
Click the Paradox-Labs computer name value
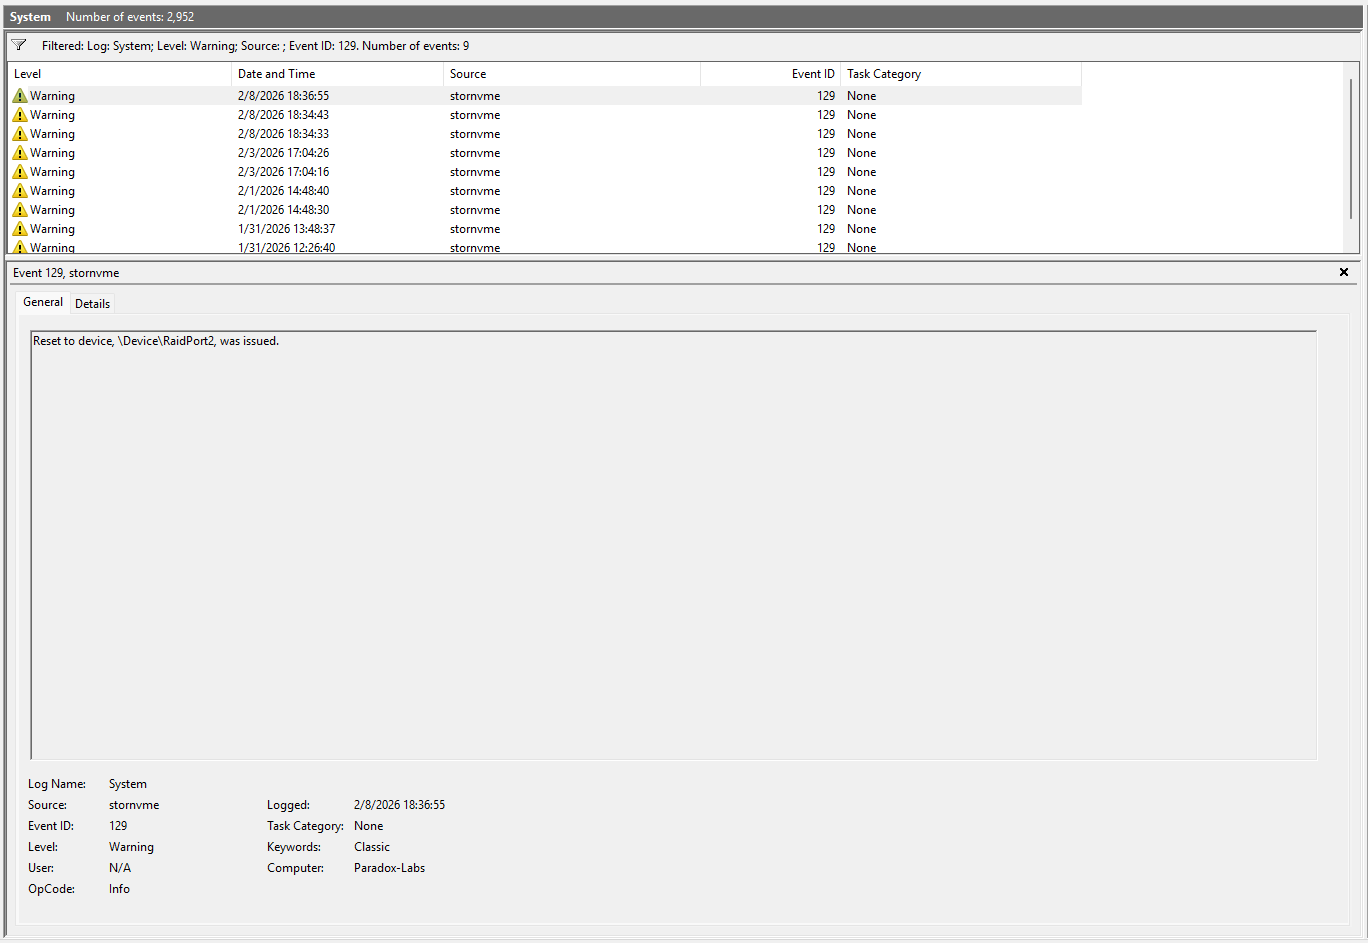(x=389, y=868)
